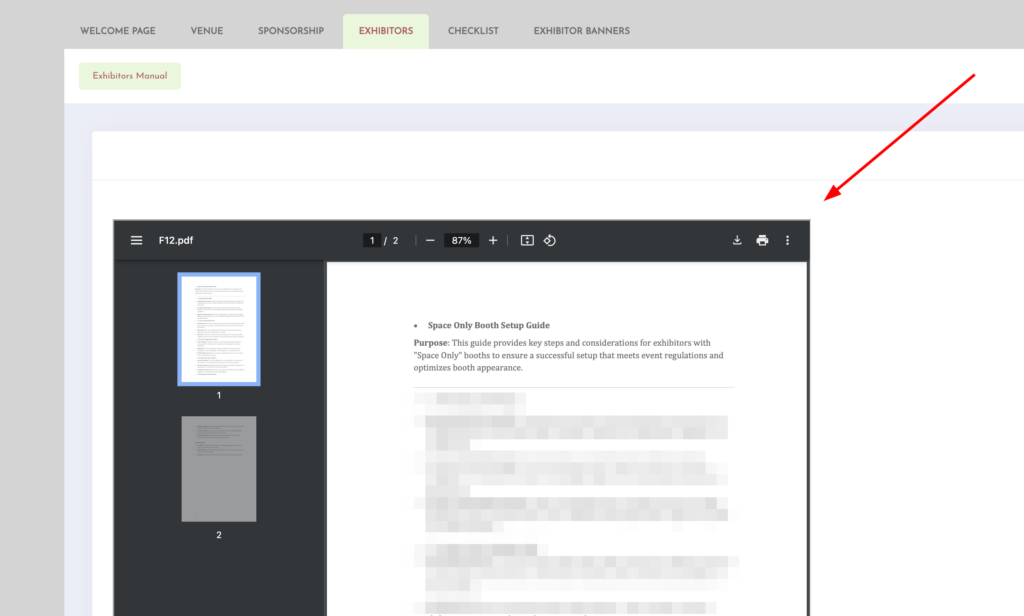Click the Space Only Booth Setup Guide heading

coord(488,325)
